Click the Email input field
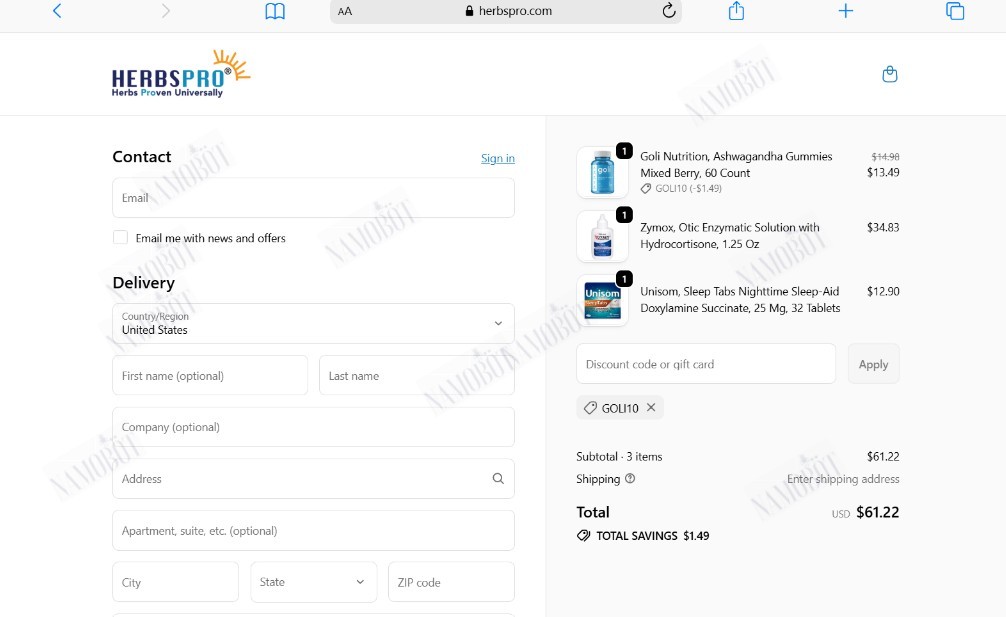 pos(313,198)
